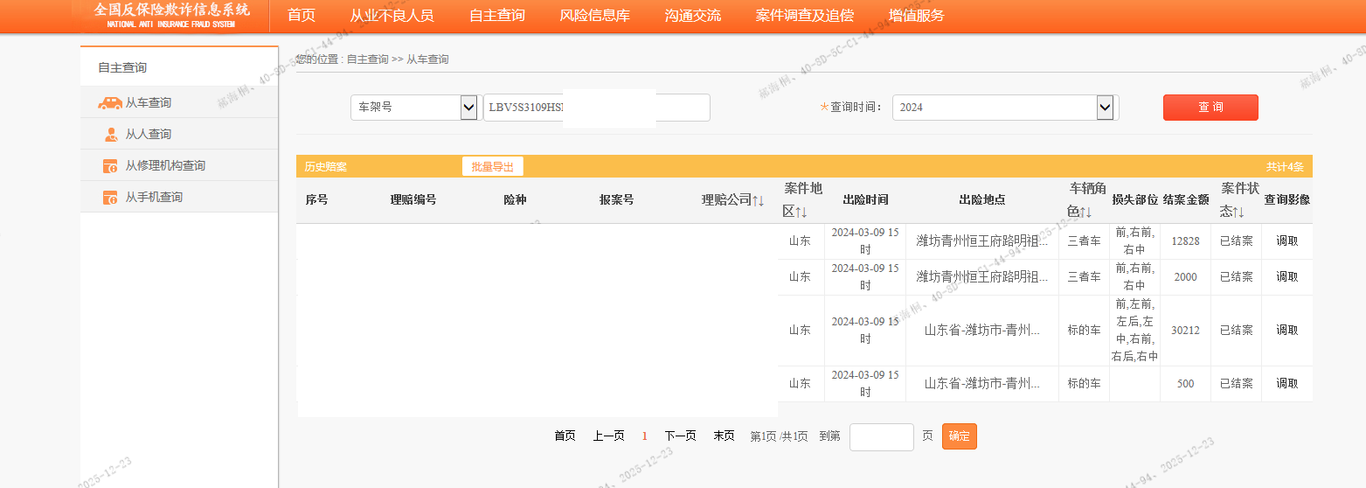
Task: Sort by 案件地区 using its arrows icon
Action: tap(802, 212)
